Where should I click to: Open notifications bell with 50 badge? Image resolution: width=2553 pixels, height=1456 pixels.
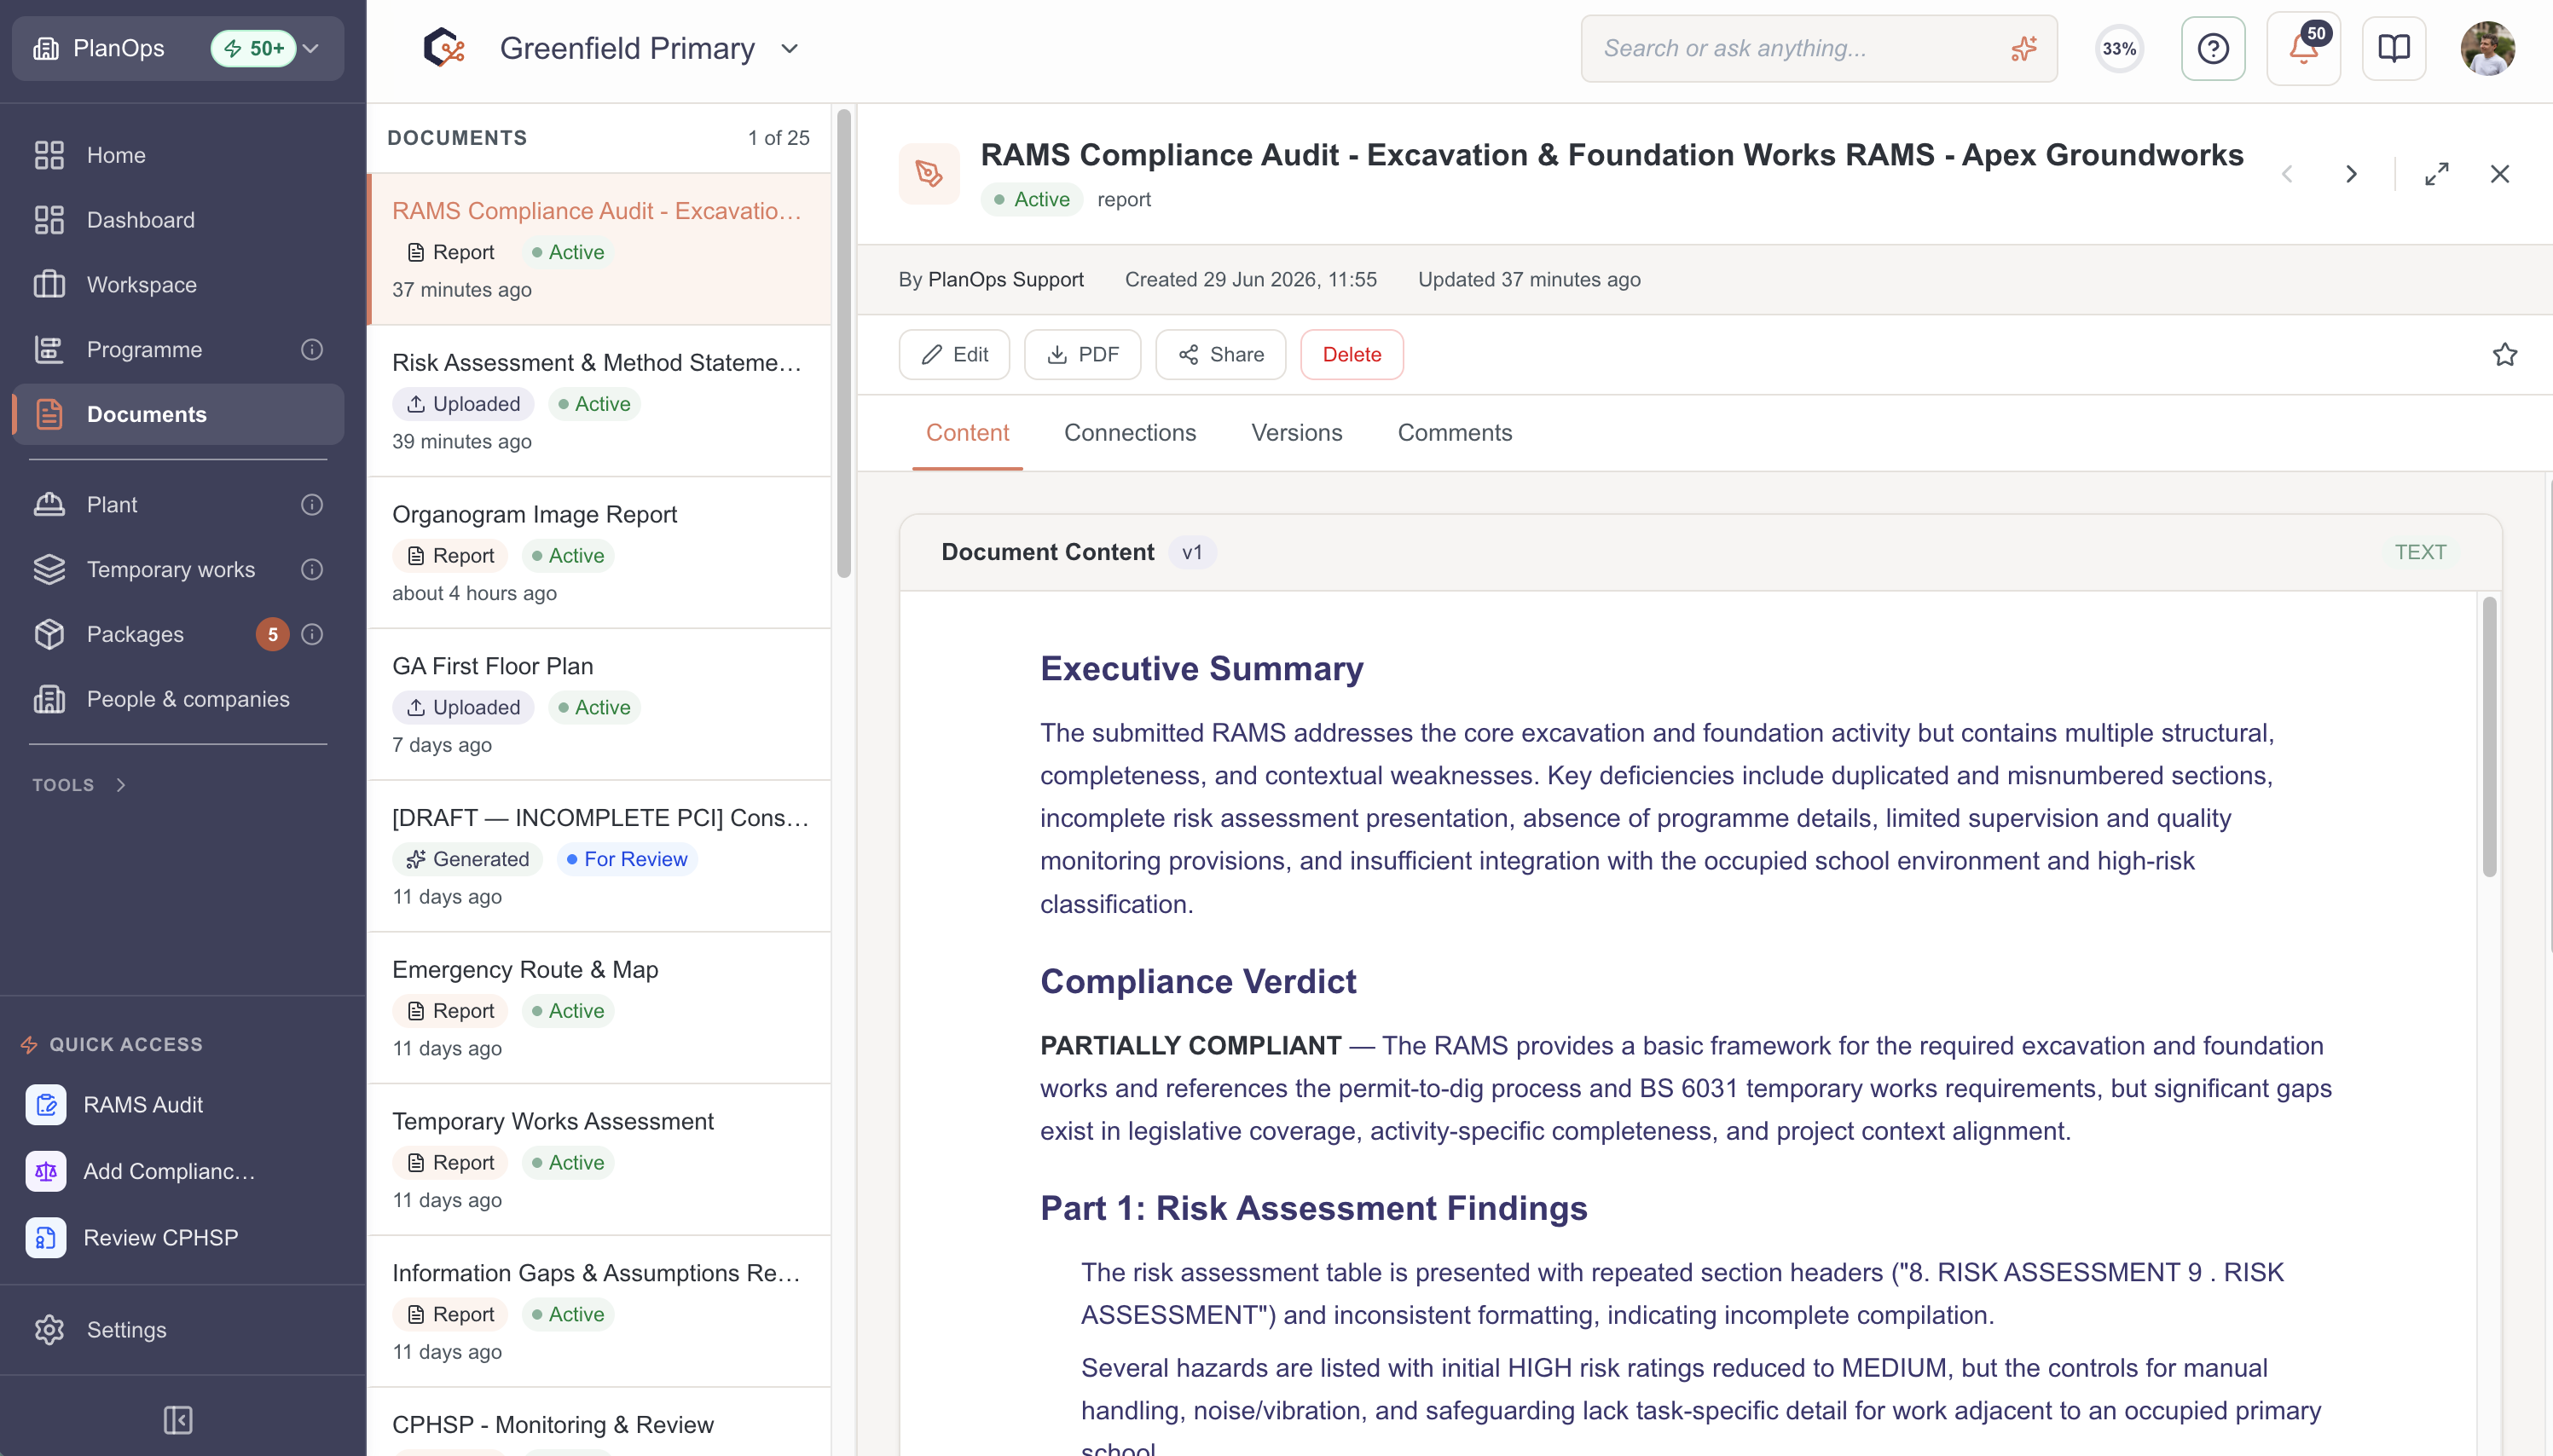[2303, 48]
